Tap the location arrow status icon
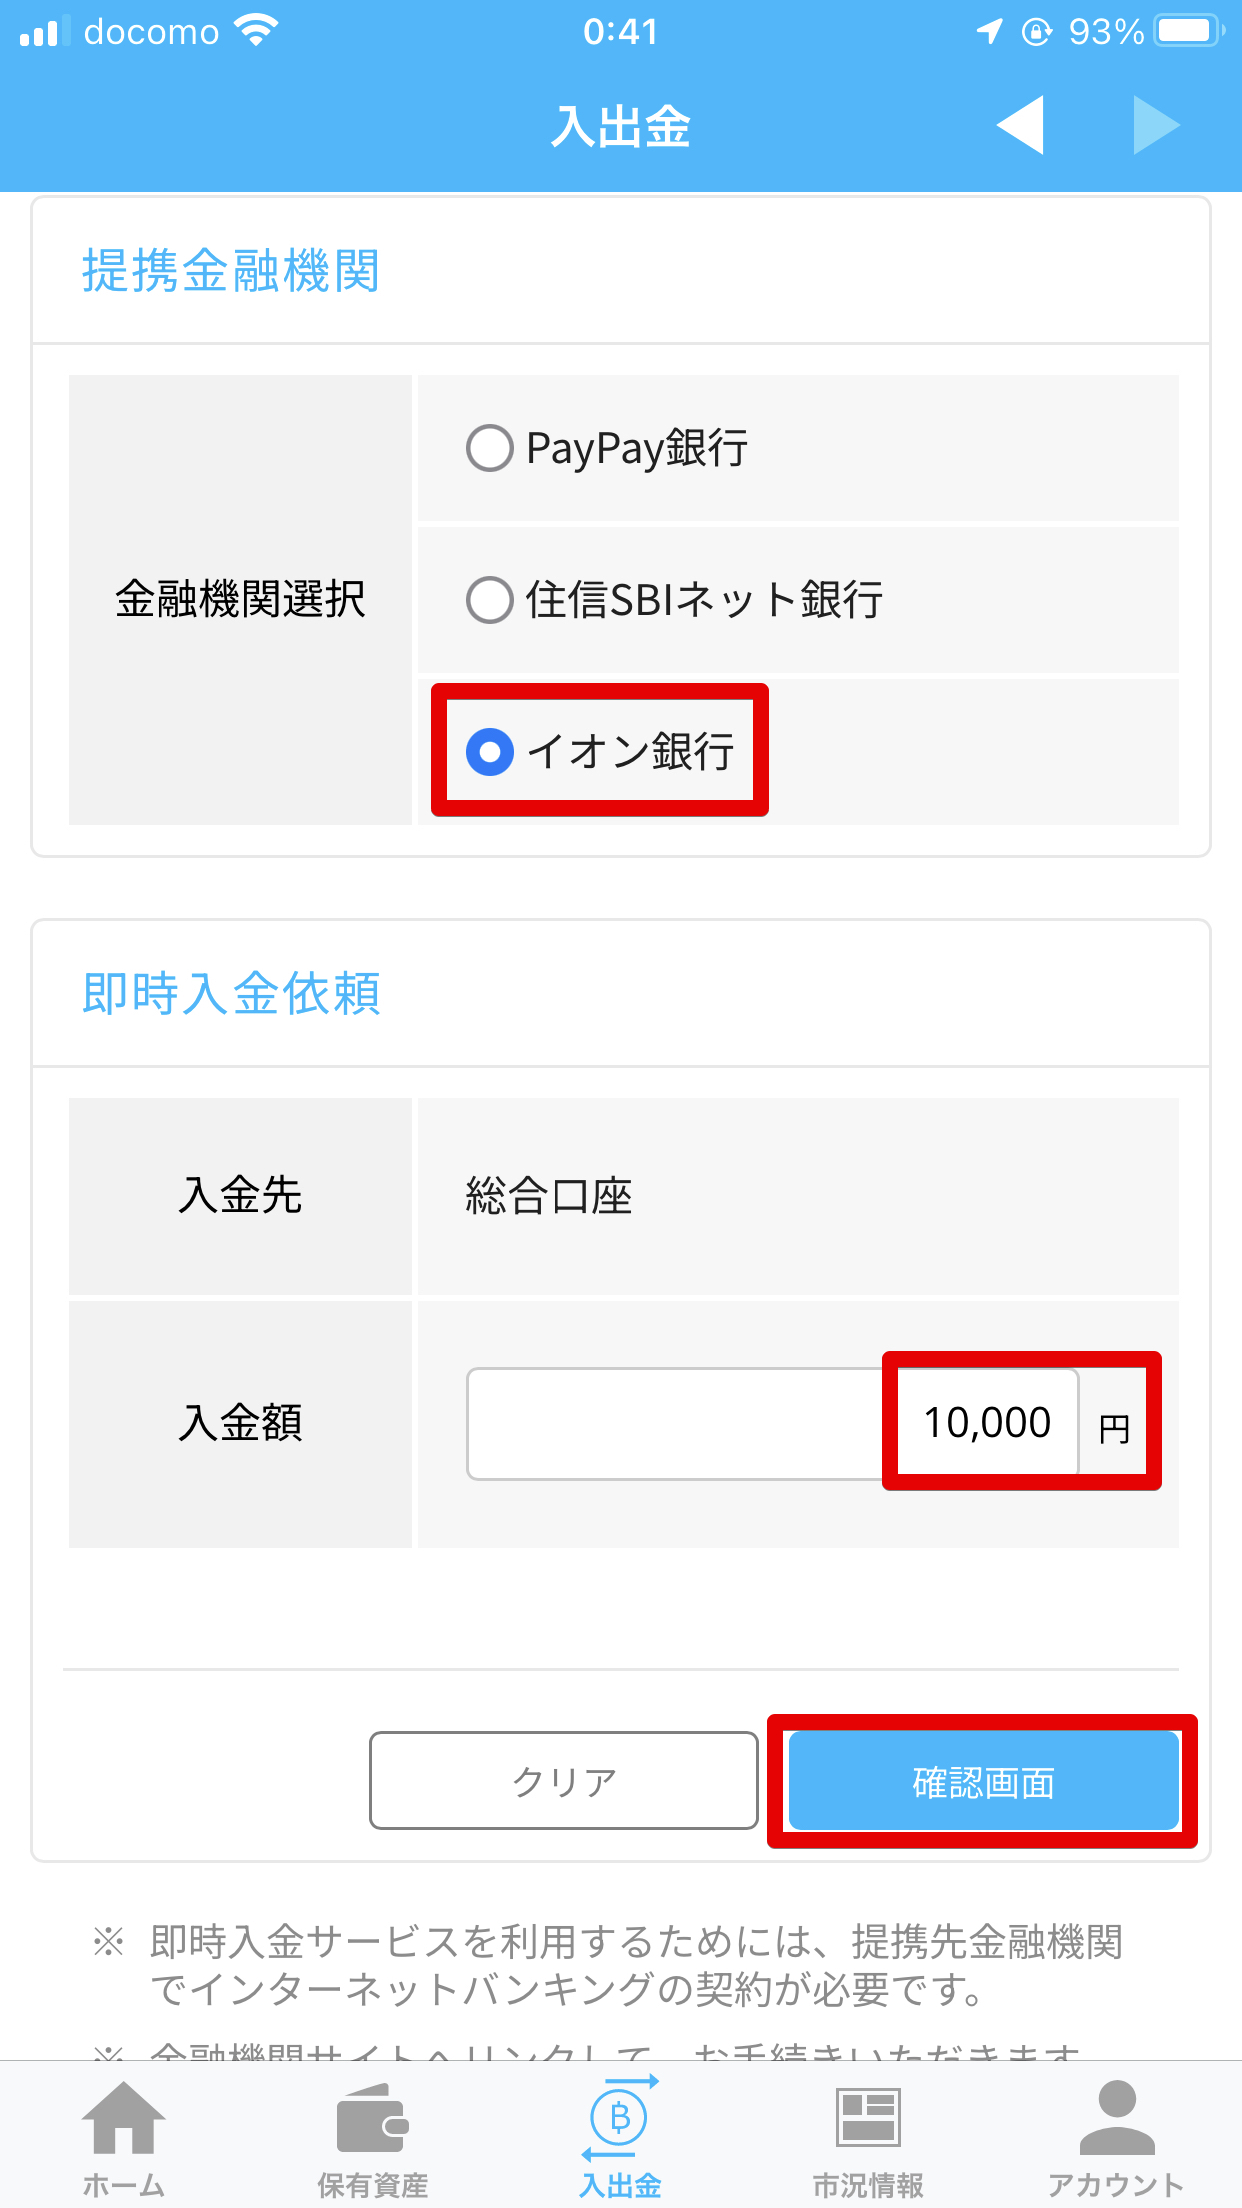This screenshot has height=2208, width=1242. [x=989, y=31]
